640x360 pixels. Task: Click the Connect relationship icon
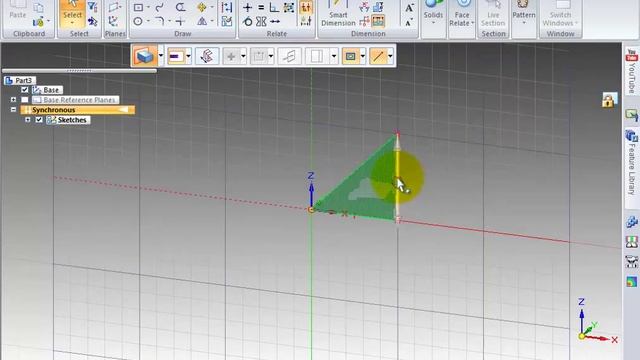coord(247,7)
